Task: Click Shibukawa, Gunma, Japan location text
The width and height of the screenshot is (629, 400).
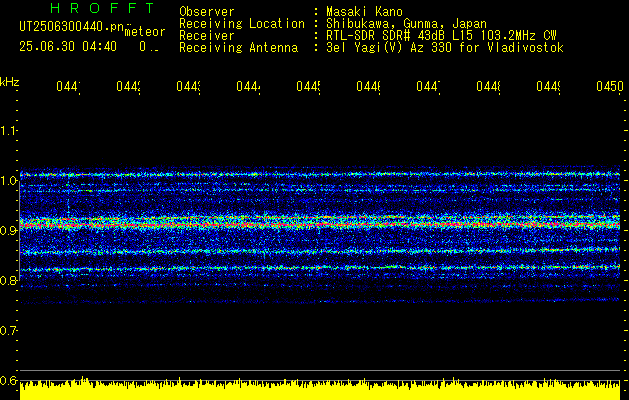Action: click(406, 23)
